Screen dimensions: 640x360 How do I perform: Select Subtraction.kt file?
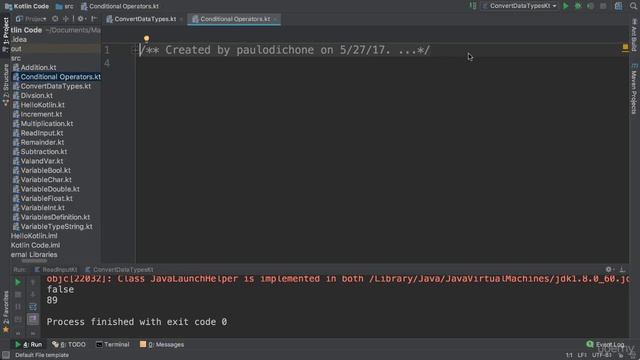(x=44, y=152)
